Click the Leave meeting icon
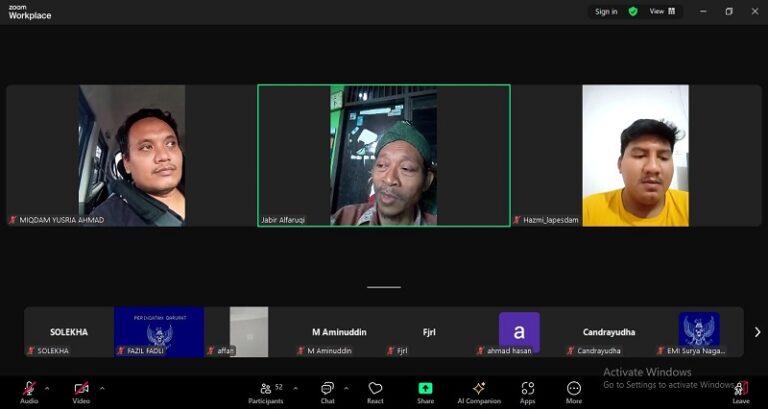Viewport: 768px width, 409px height. (x=740, y=390)
